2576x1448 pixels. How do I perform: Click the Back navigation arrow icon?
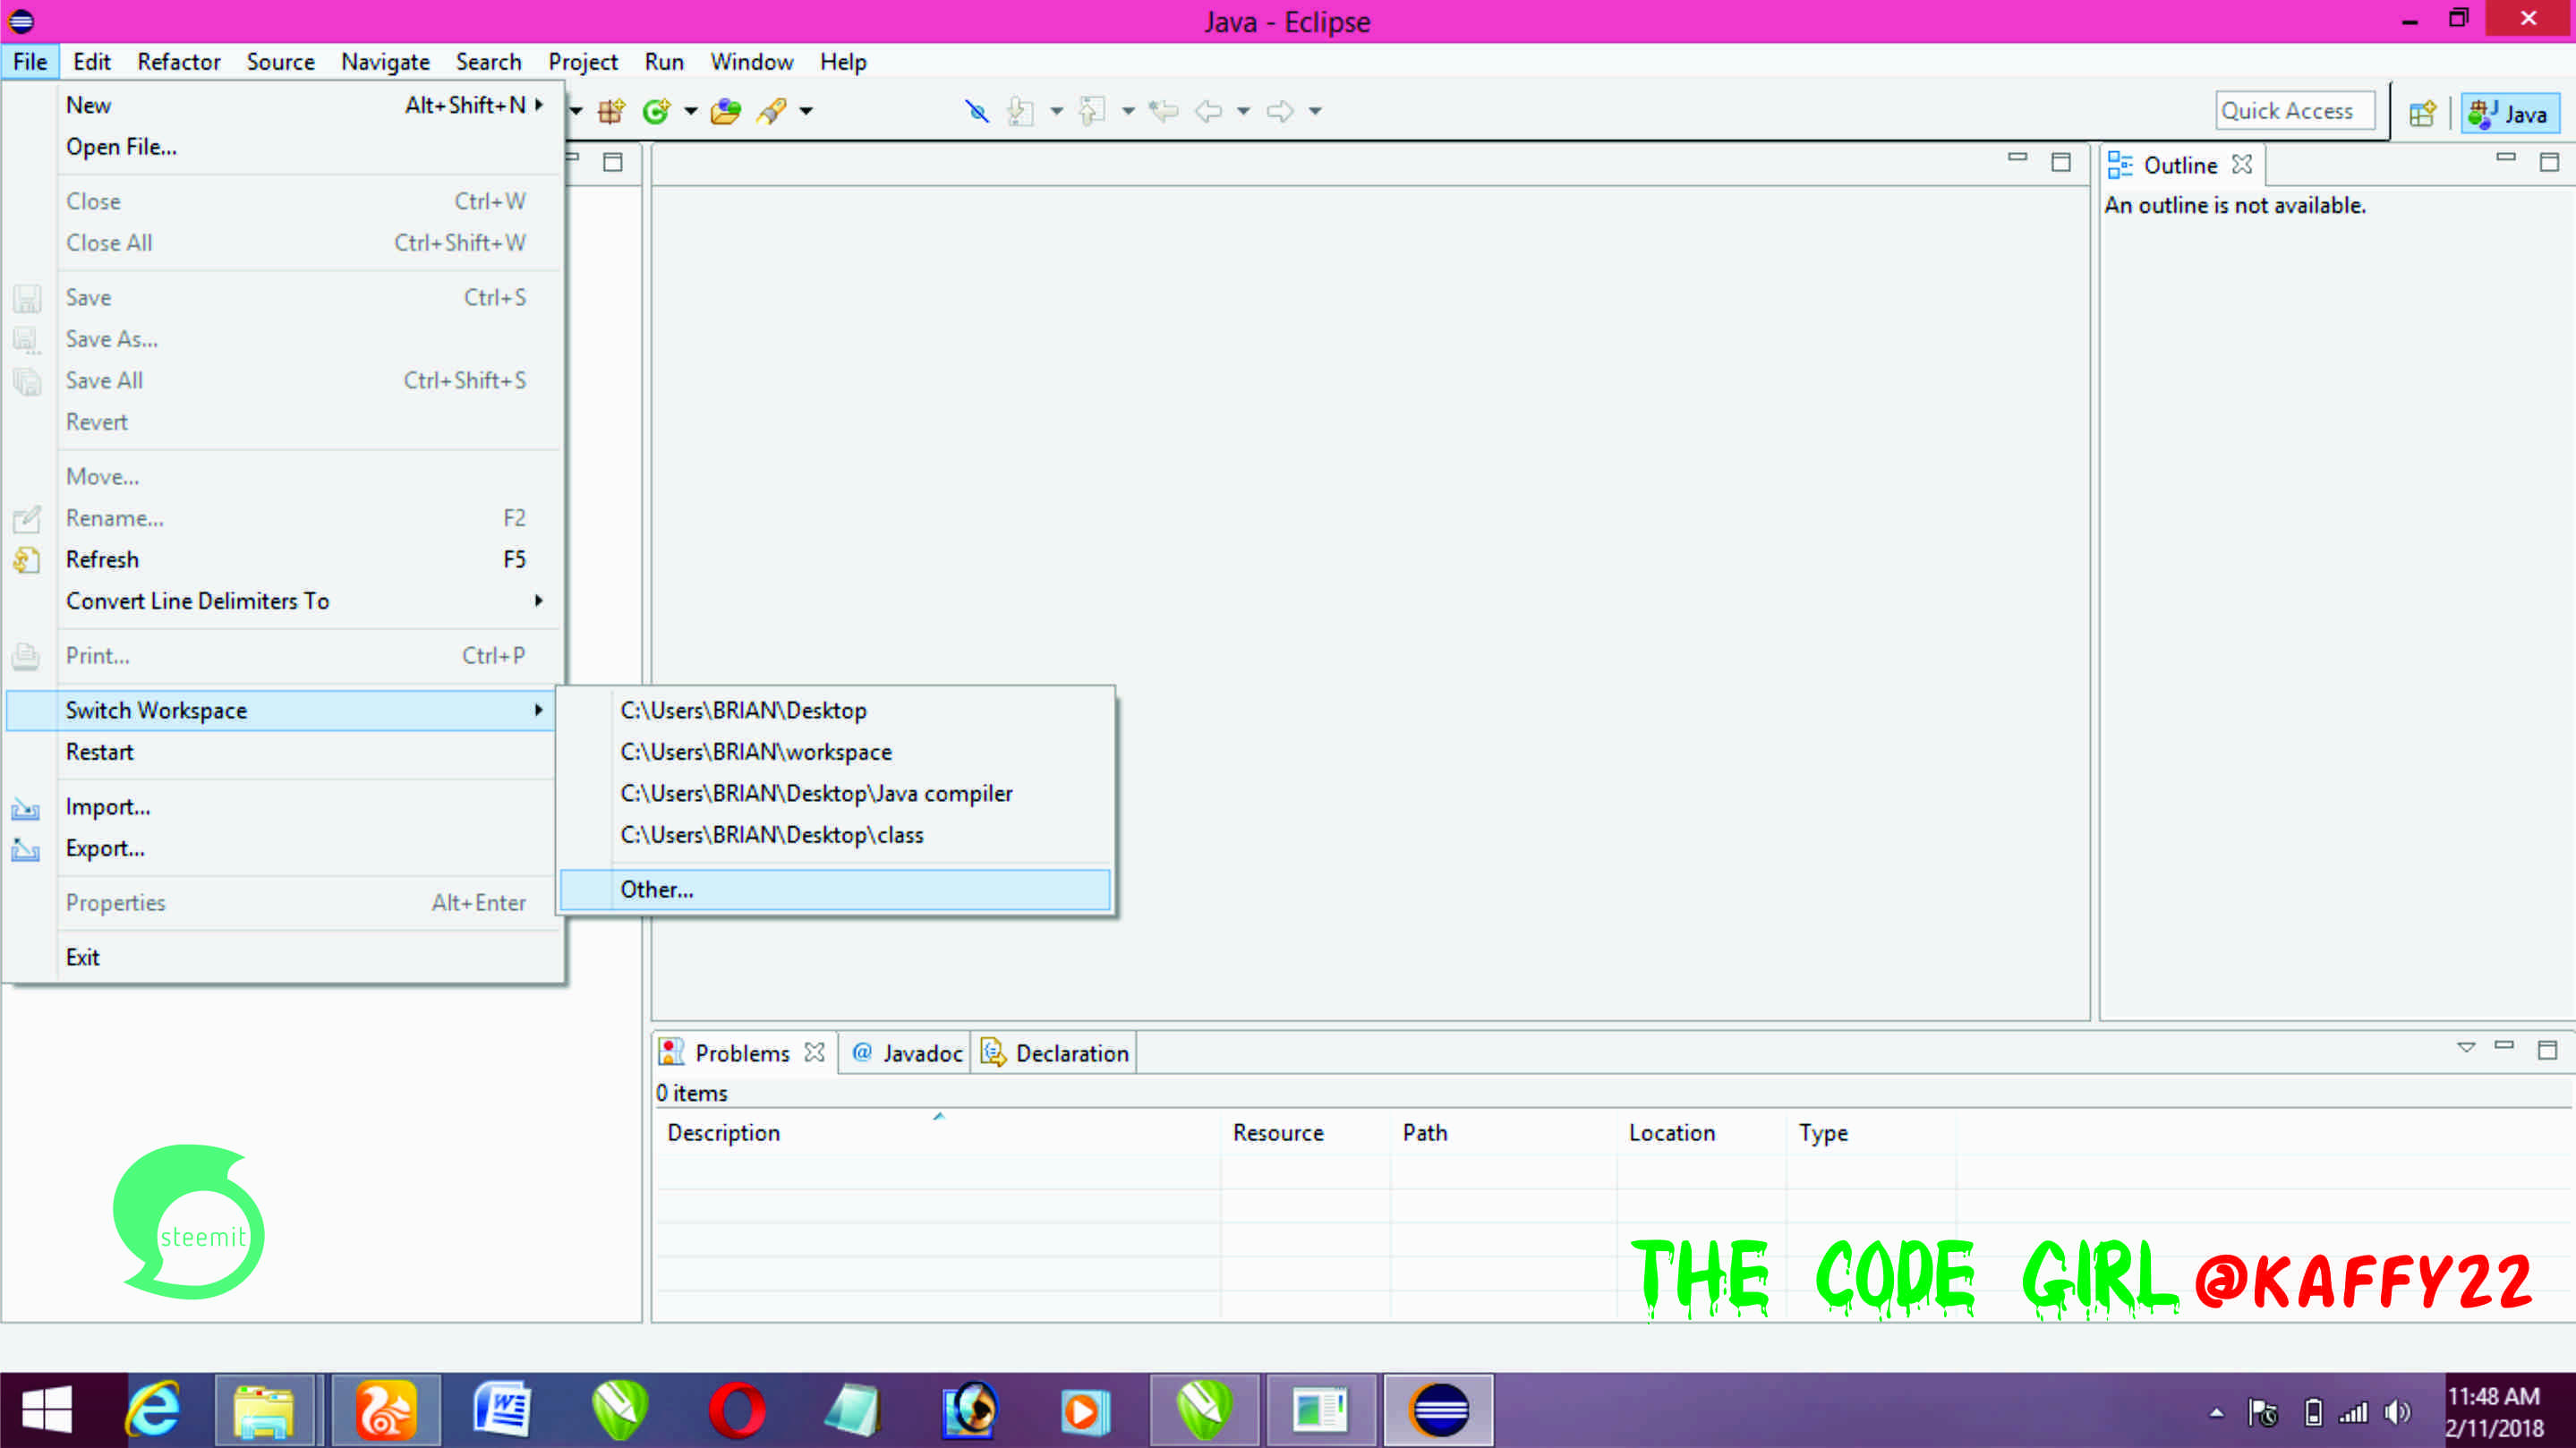coord(1208,111)
